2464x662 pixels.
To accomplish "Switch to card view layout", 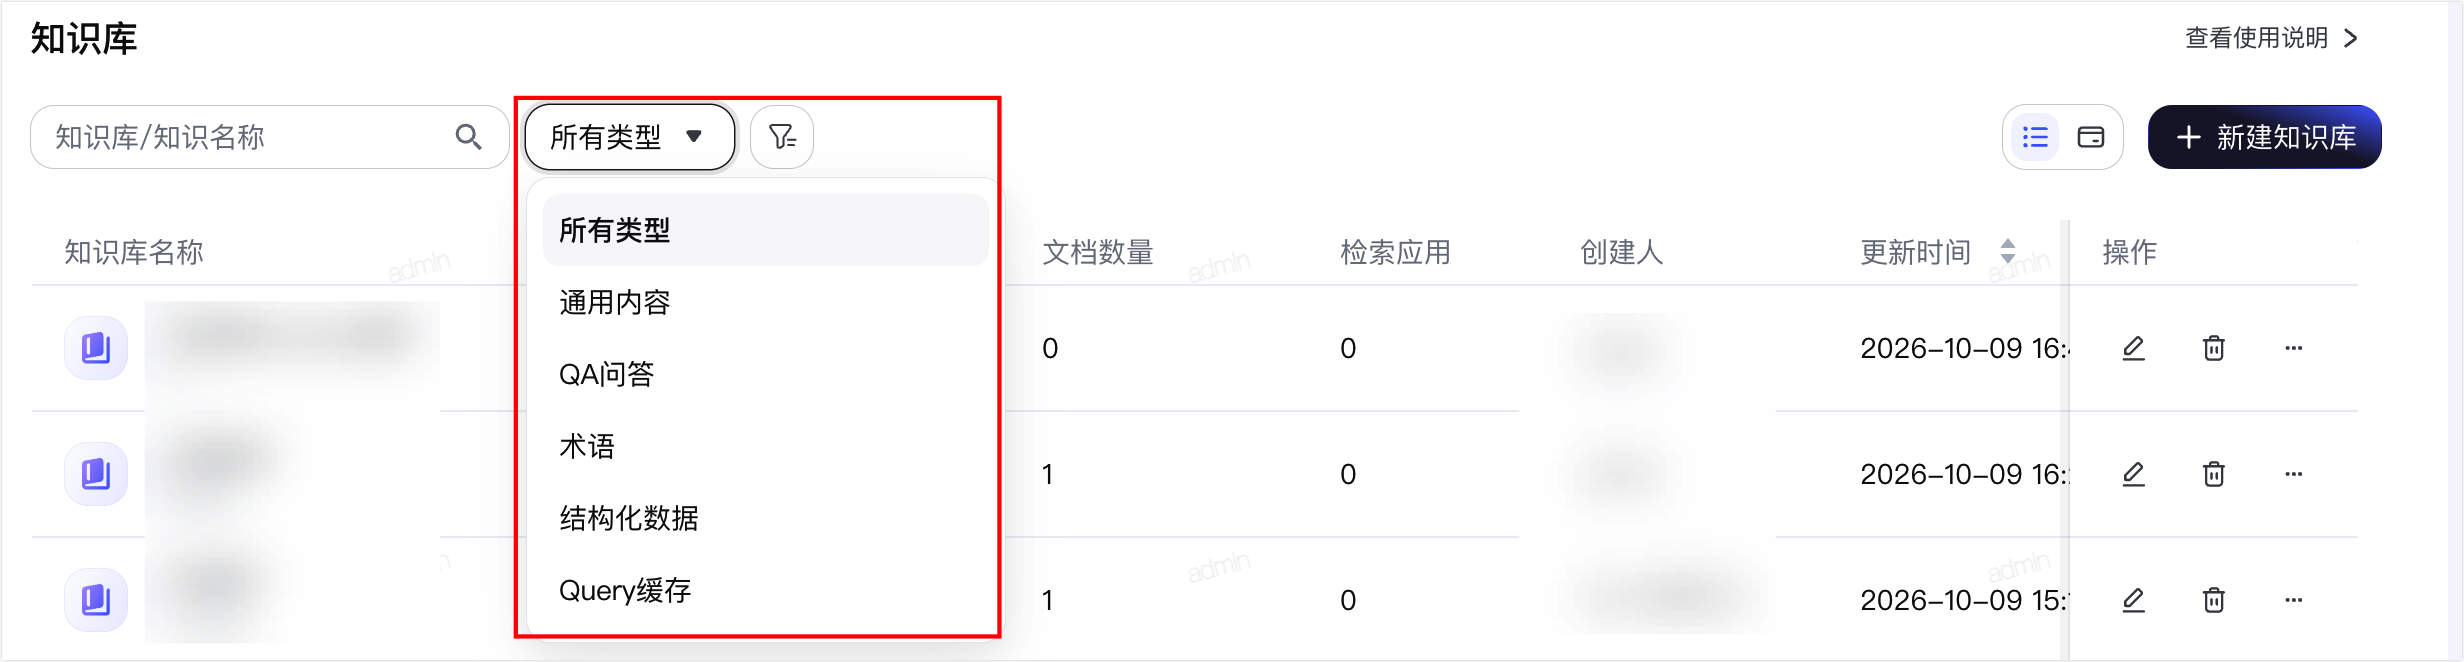I will (x=2091, y=137).
